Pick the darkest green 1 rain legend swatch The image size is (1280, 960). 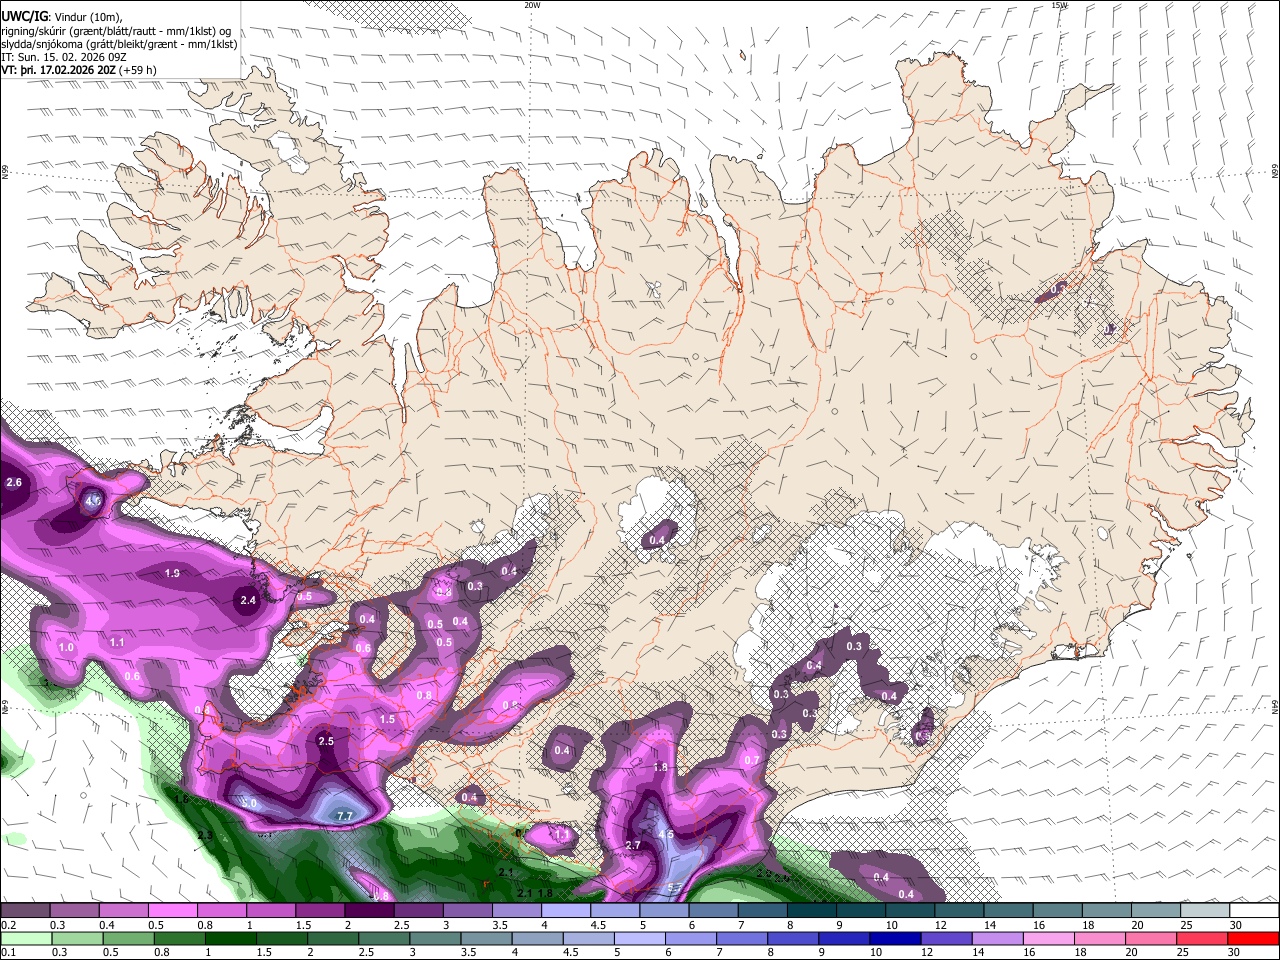coord(230,938)
